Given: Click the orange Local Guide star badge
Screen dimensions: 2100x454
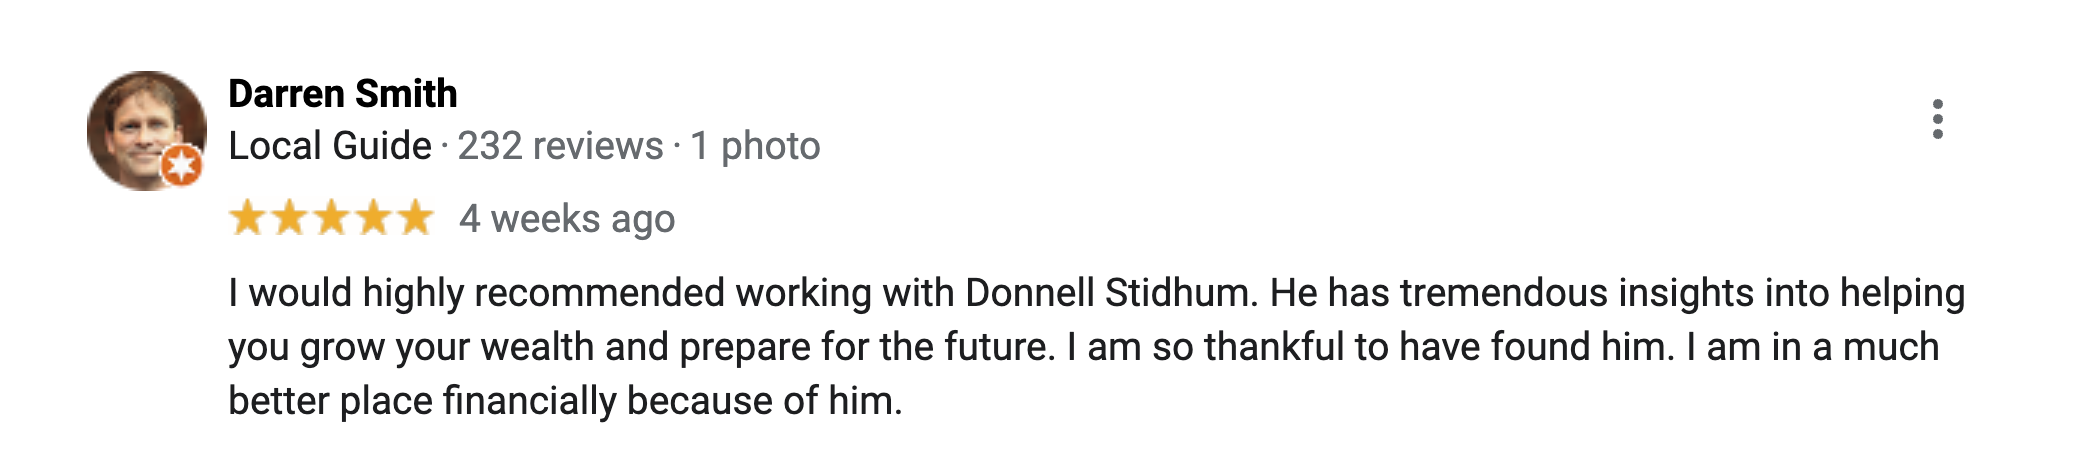Looking at the screenshot, I should tap(182, 165).
